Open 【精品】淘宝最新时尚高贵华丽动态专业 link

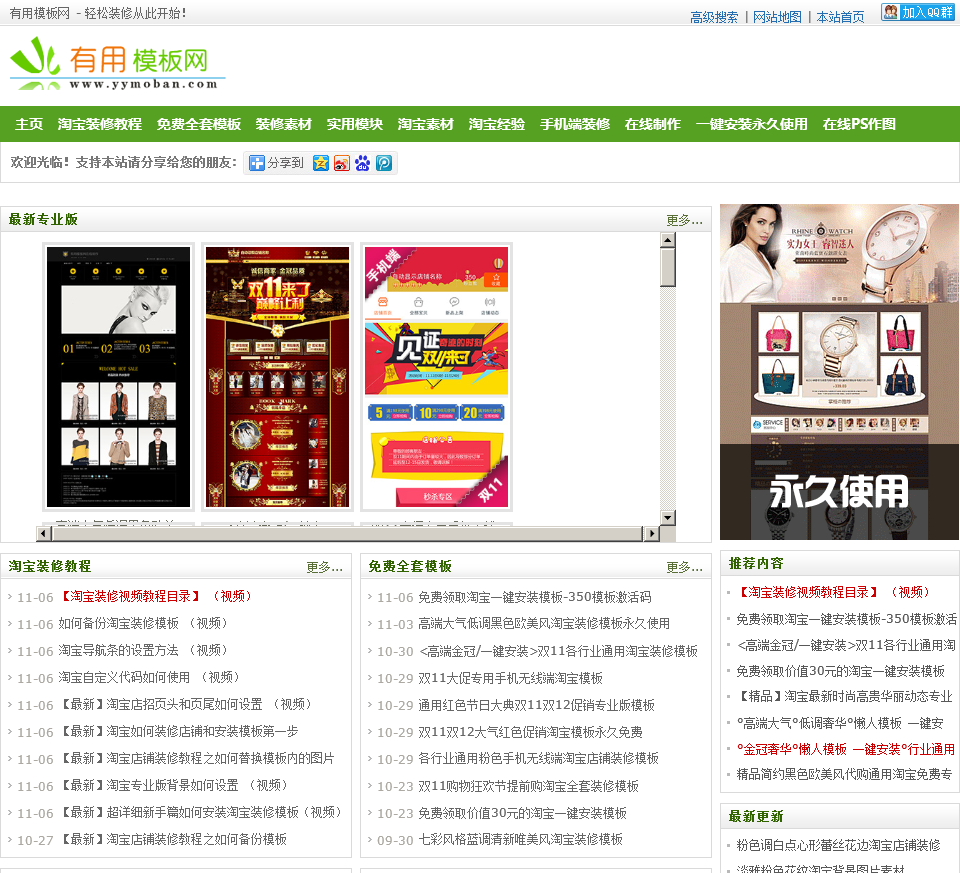tap(844, 697)
